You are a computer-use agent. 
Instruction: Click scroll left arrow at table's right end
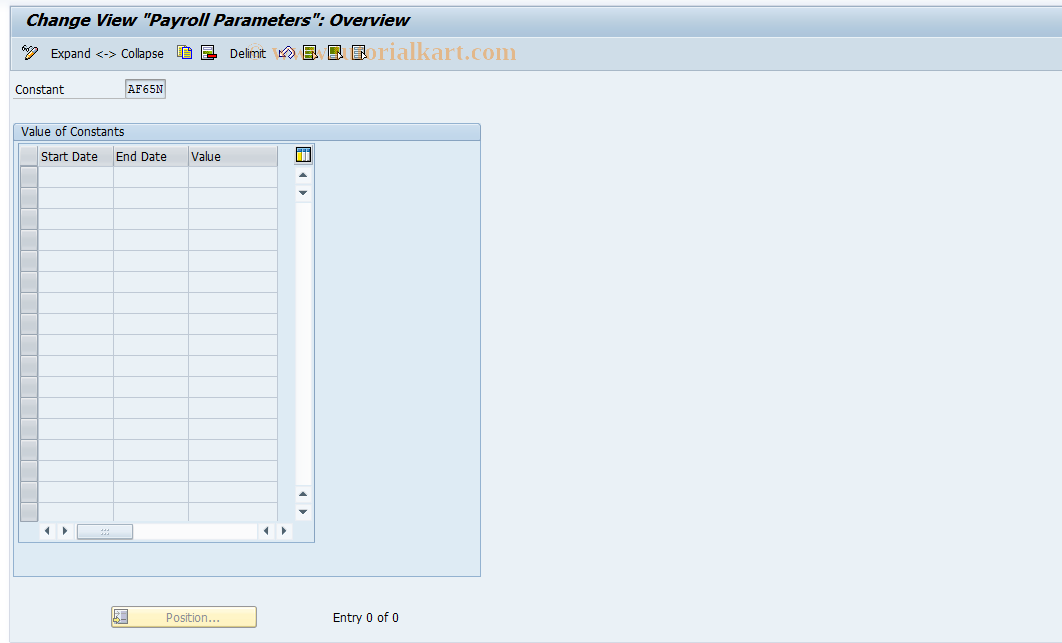tap(266, 531)
